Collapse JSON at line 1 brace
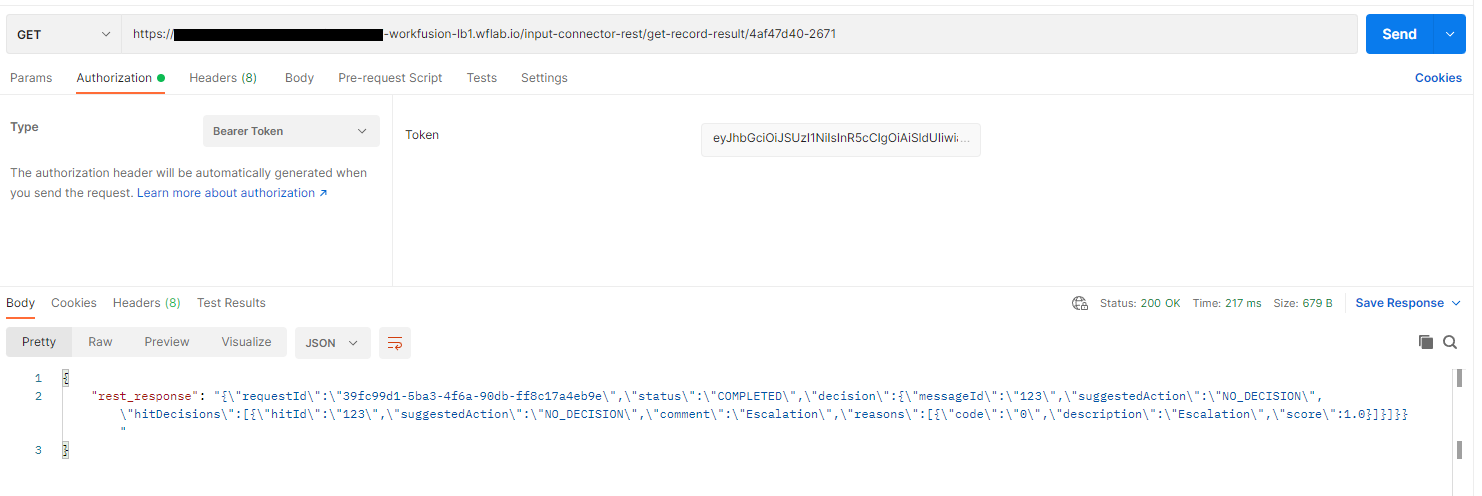 click(66, 378)
